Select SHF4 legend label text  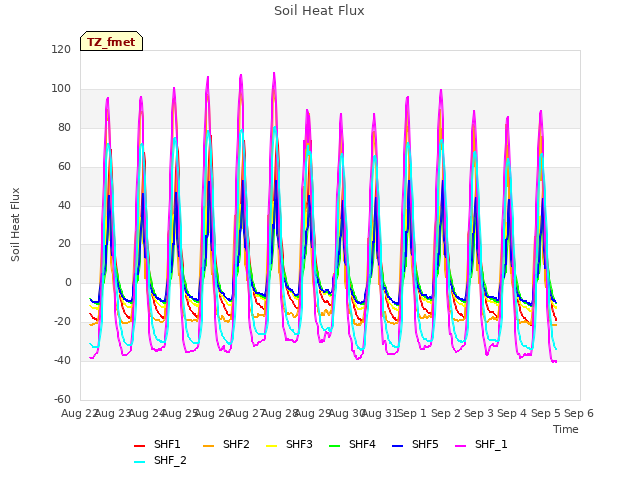click(x=362, y=444)
